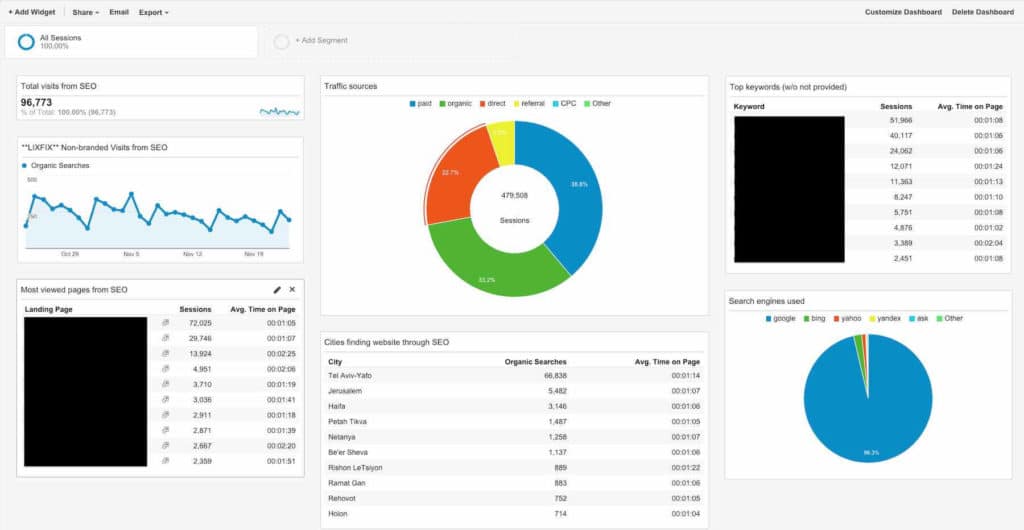
Task: Toggle the Other legend entry in Search engines used
Action: coord(950,319)
